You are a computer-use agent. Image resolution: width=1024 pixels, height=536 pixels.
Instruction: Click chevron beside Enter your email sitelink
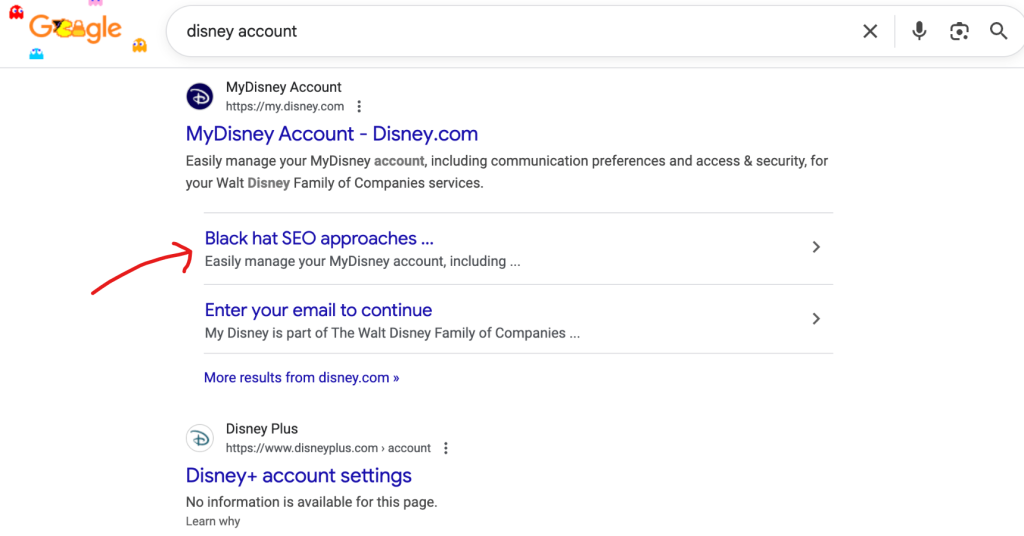point(816,319)
